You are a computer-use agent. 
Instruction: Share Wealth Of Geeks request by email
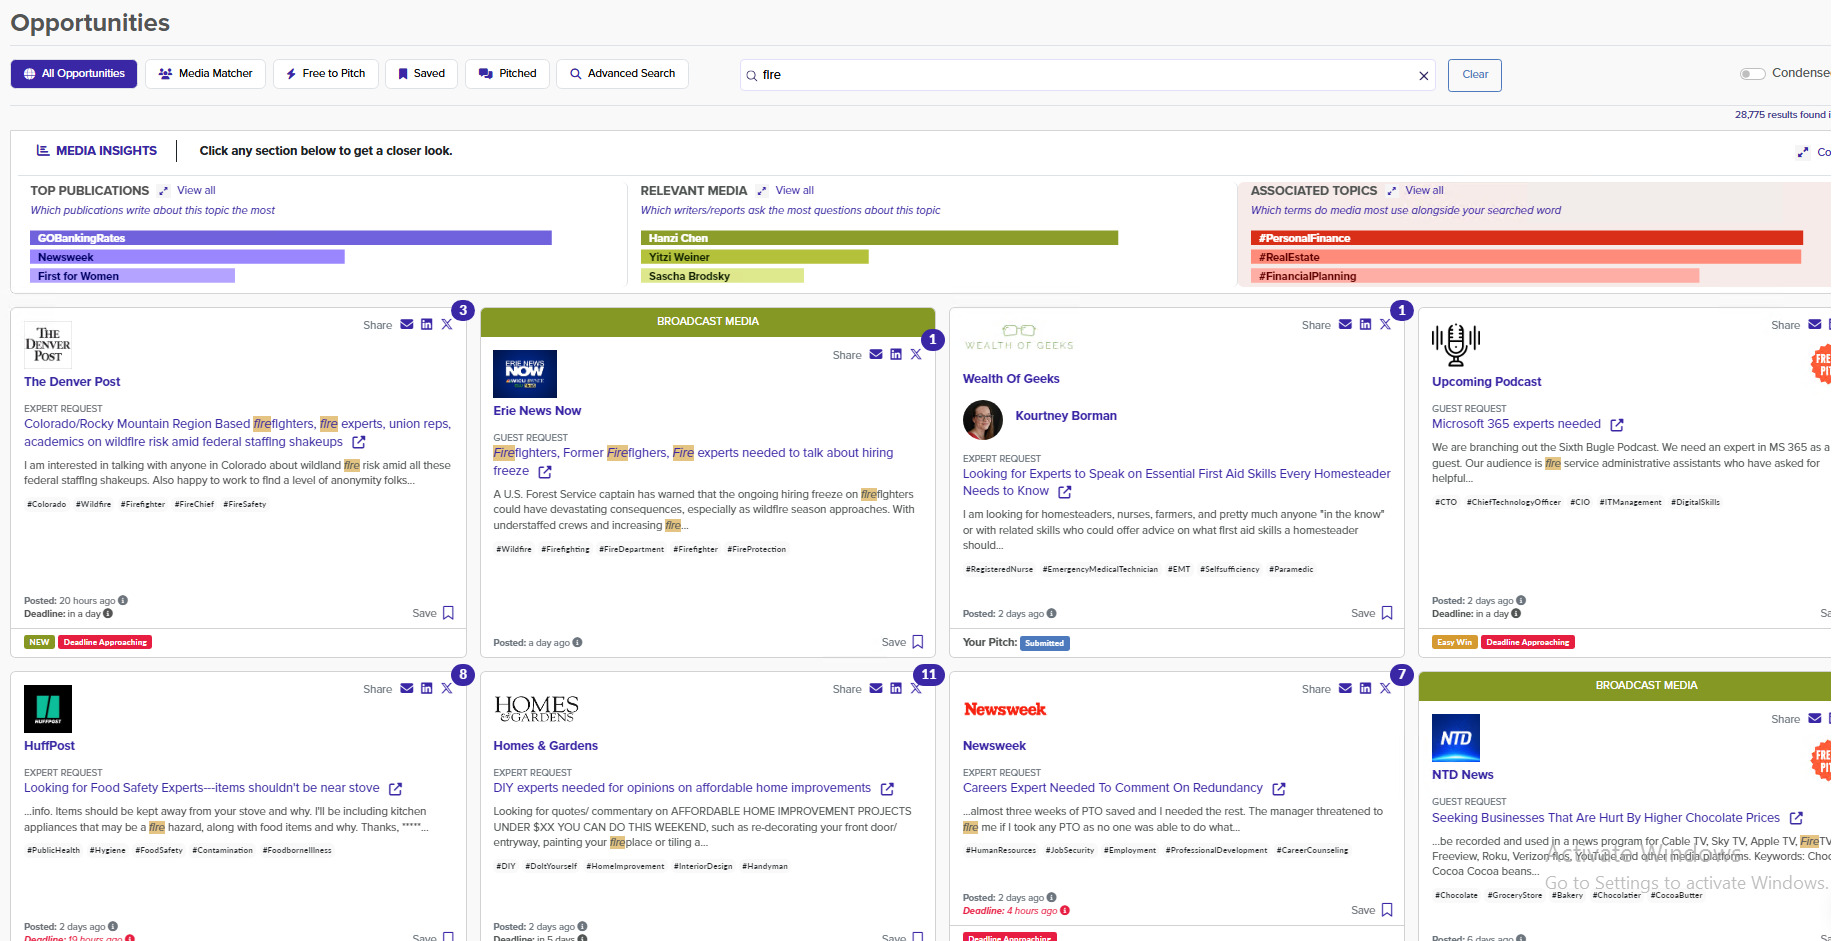click(1346, 325)
